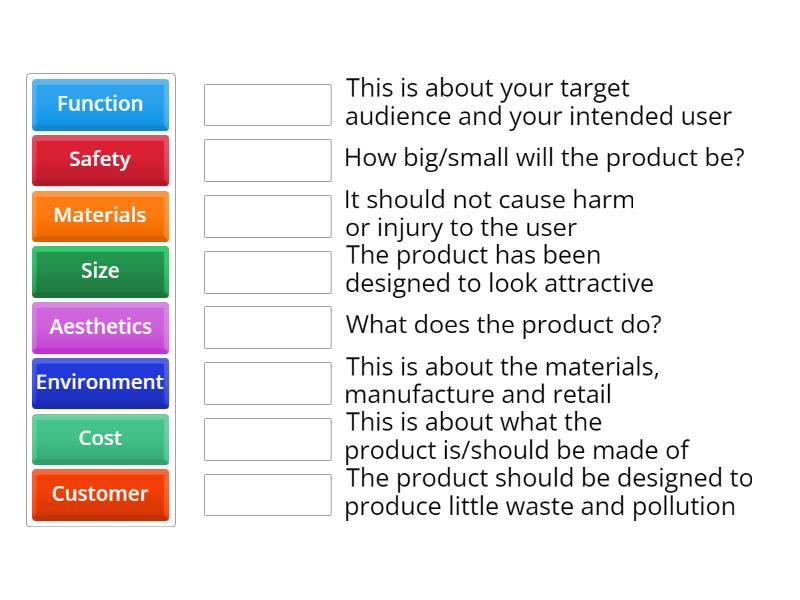Select the orange-red Customer tile
The width and height of the screenshot is (800, 600).
point(100,494)
